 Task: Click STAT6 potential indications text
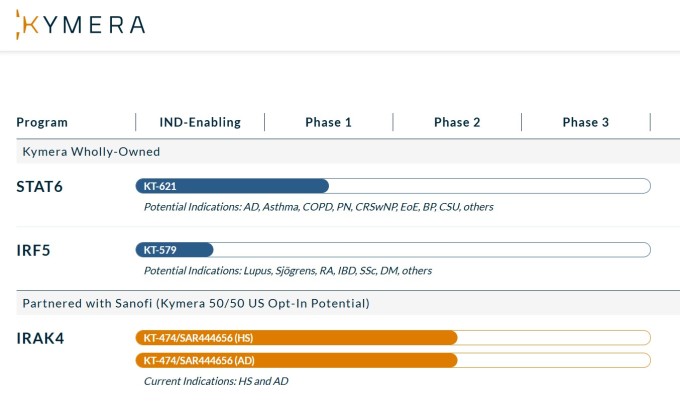tap(318, 207)
